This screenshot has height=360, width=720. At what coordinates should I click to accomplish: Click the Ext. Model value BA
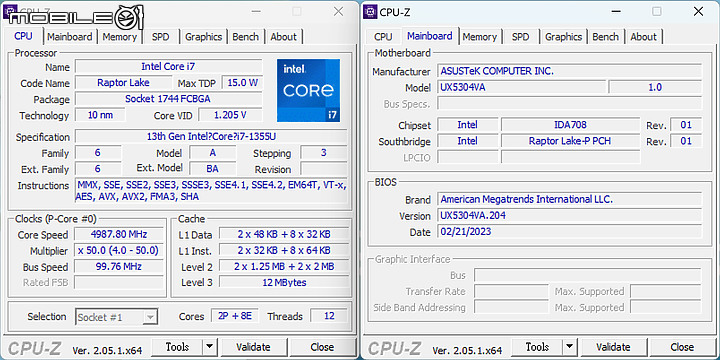coord(212,169)
